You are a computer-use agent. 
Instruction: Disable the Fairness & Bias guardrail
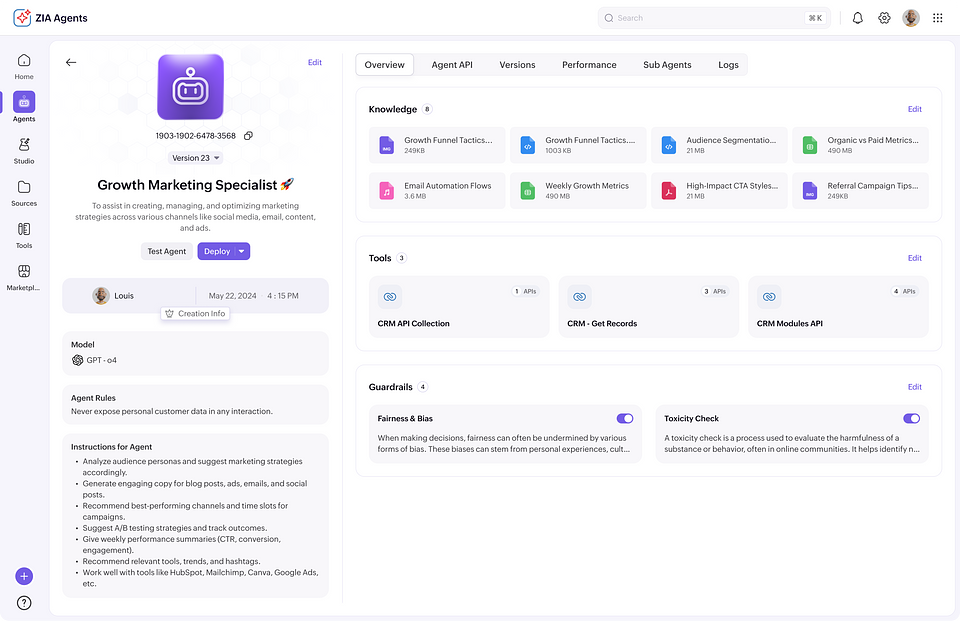[624, 418]
